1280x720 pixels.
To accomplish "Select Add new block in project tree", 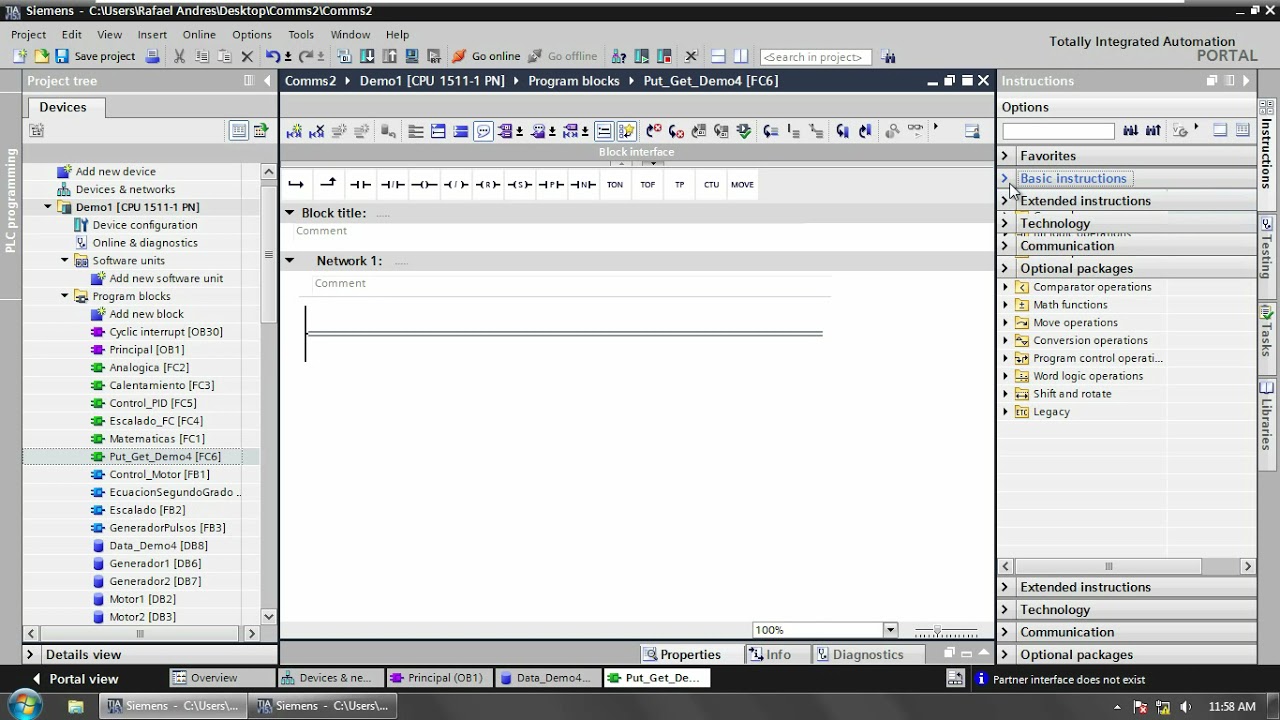I will (146, 314).
